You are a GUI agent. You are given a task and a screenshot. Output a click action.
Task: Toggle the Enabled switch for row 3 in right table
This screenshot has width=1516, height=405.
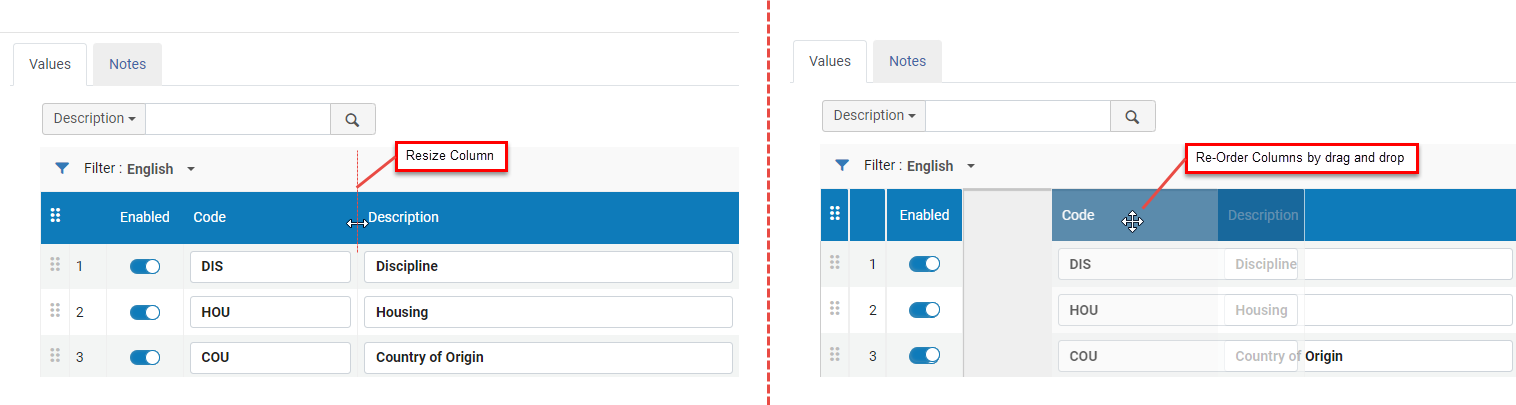tap(924, 355)
